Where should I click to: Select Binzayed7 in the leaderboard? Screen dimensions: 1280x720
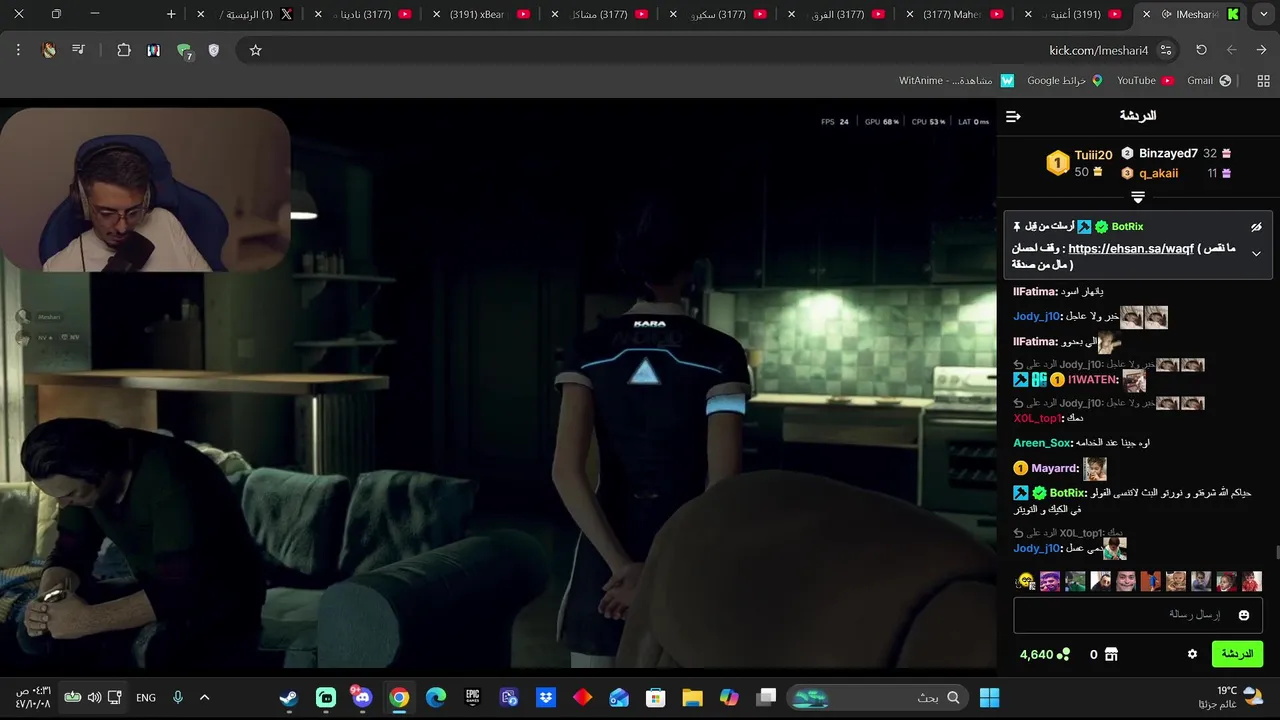(1168, 153)
